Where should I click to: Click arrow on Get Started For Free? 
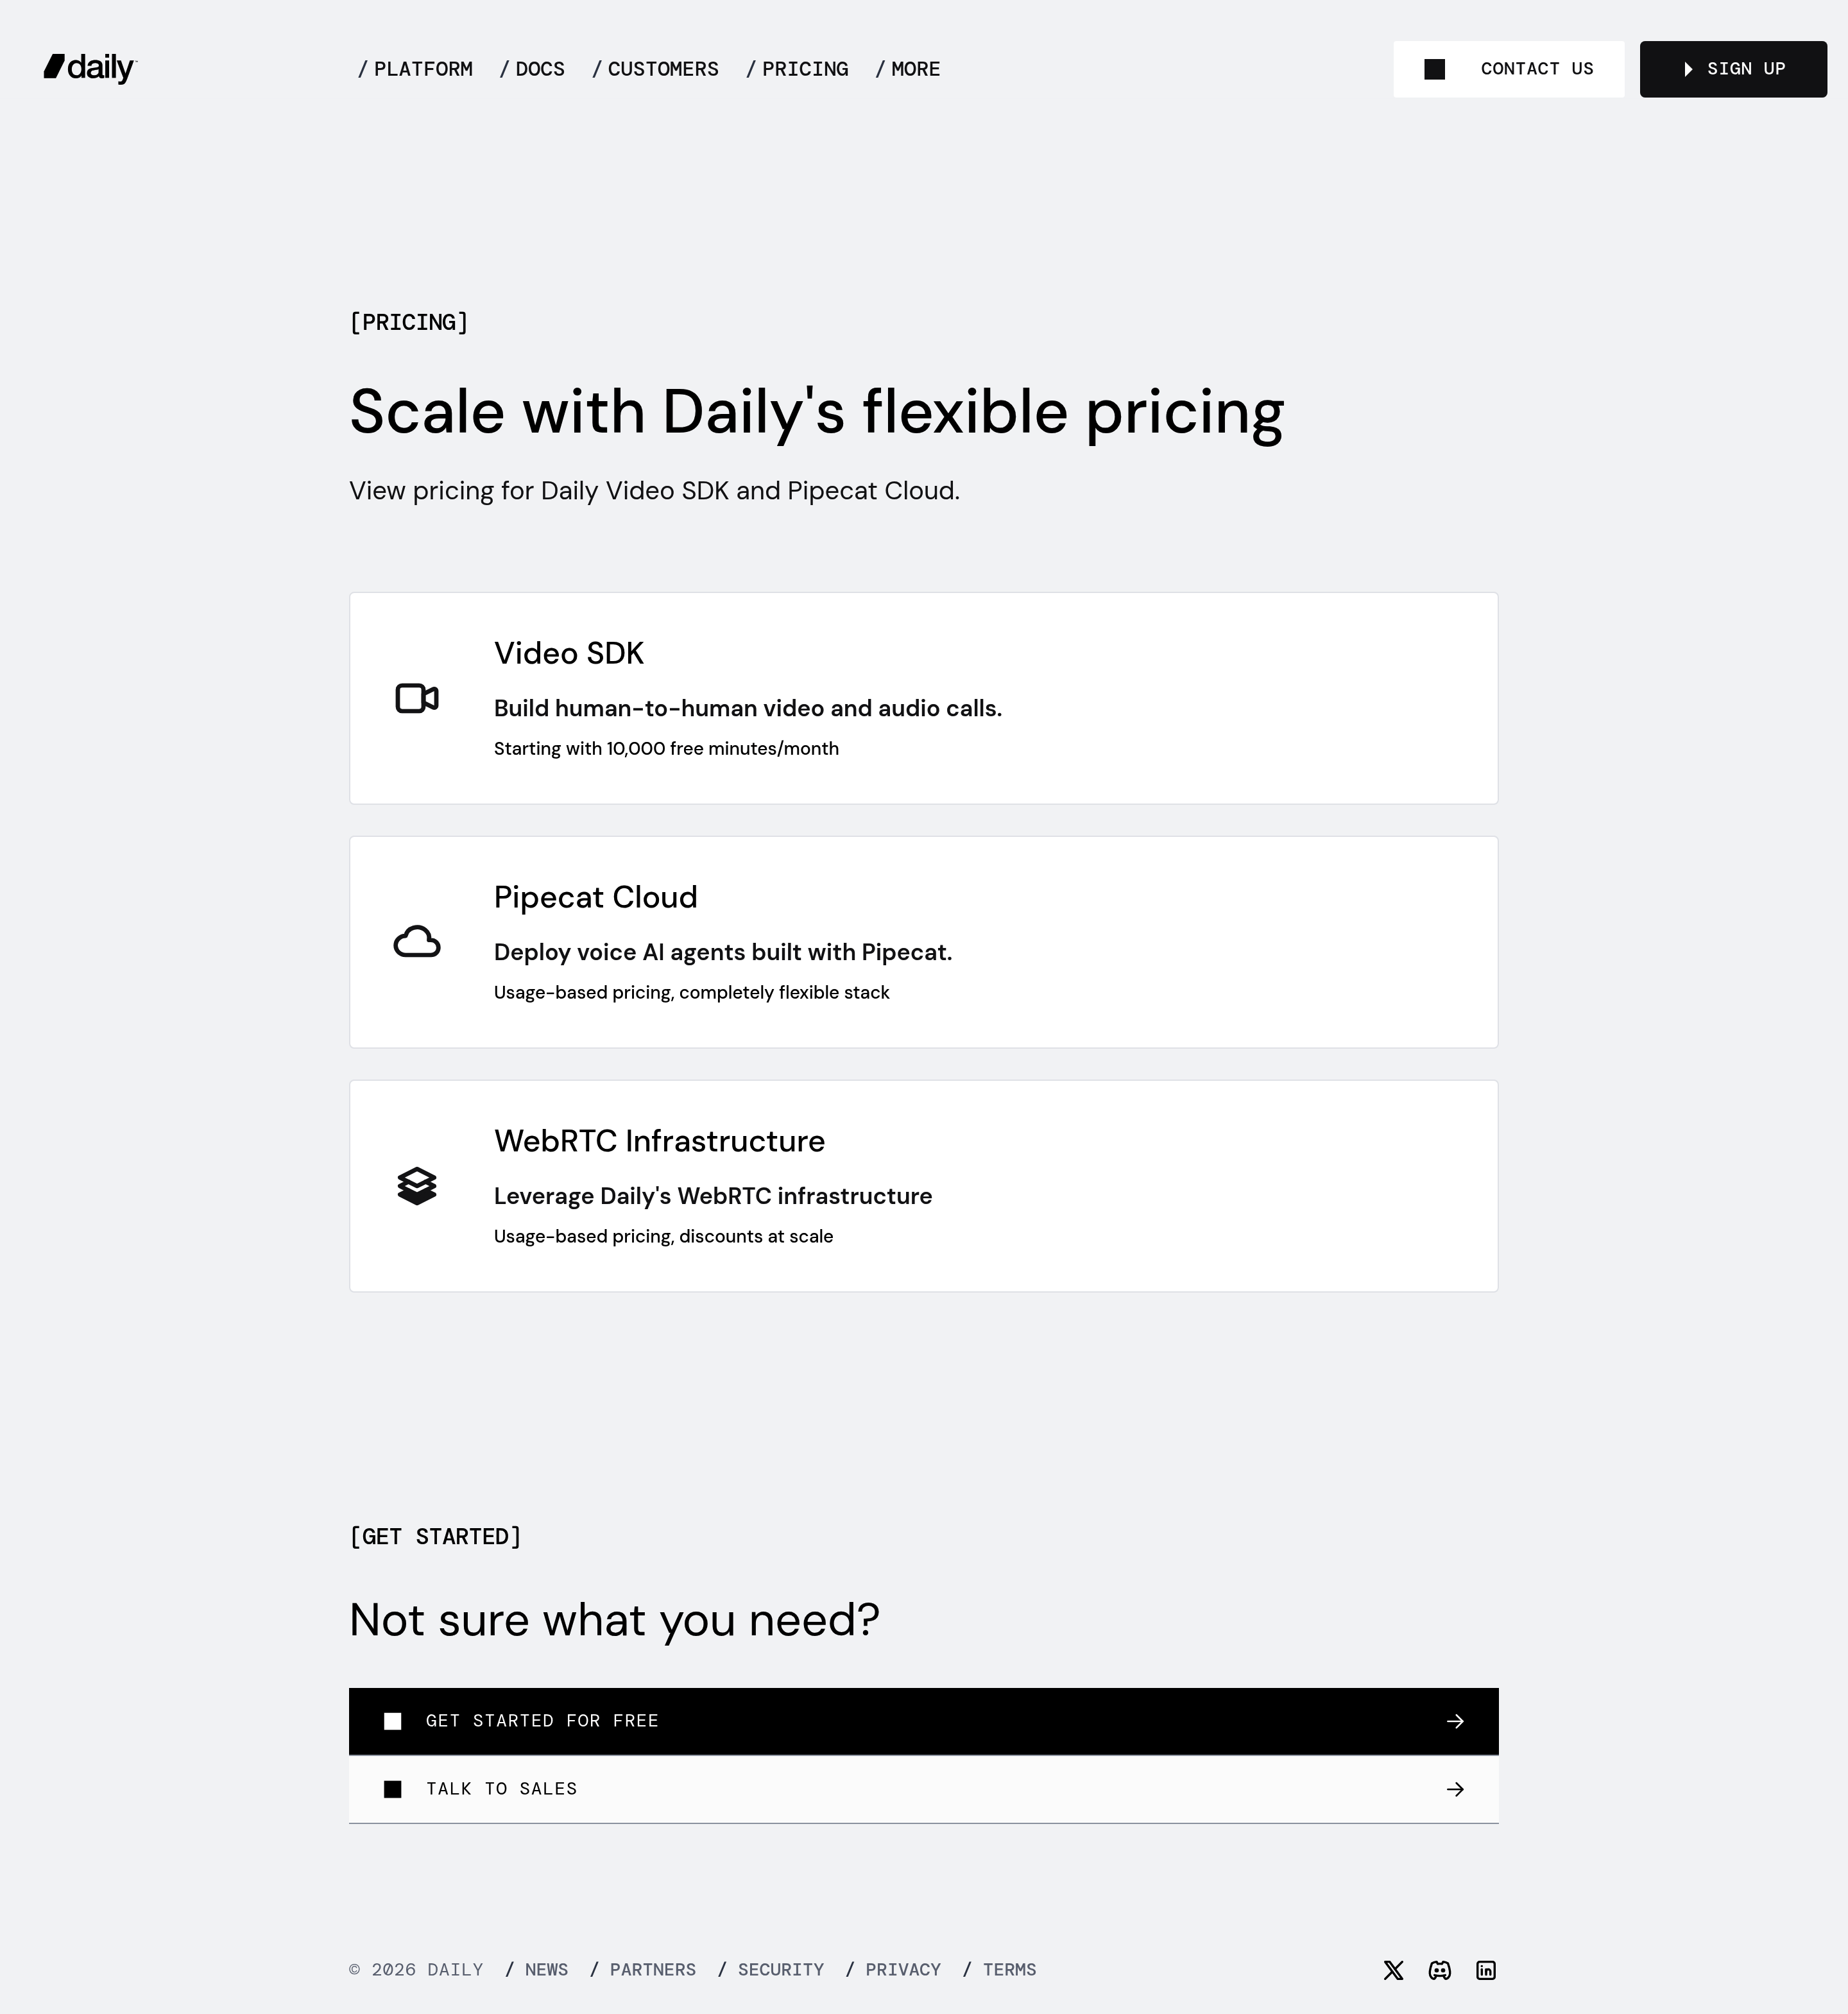[1455, 1721]
